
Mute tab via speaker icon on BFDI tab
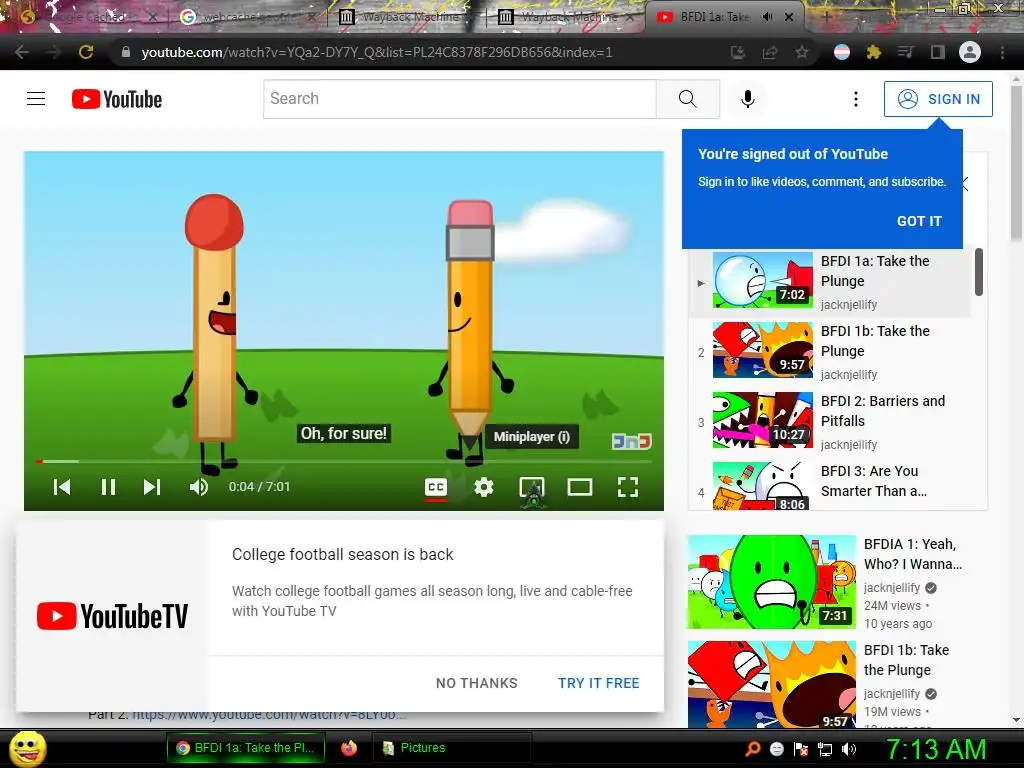[x=767, y=17]
